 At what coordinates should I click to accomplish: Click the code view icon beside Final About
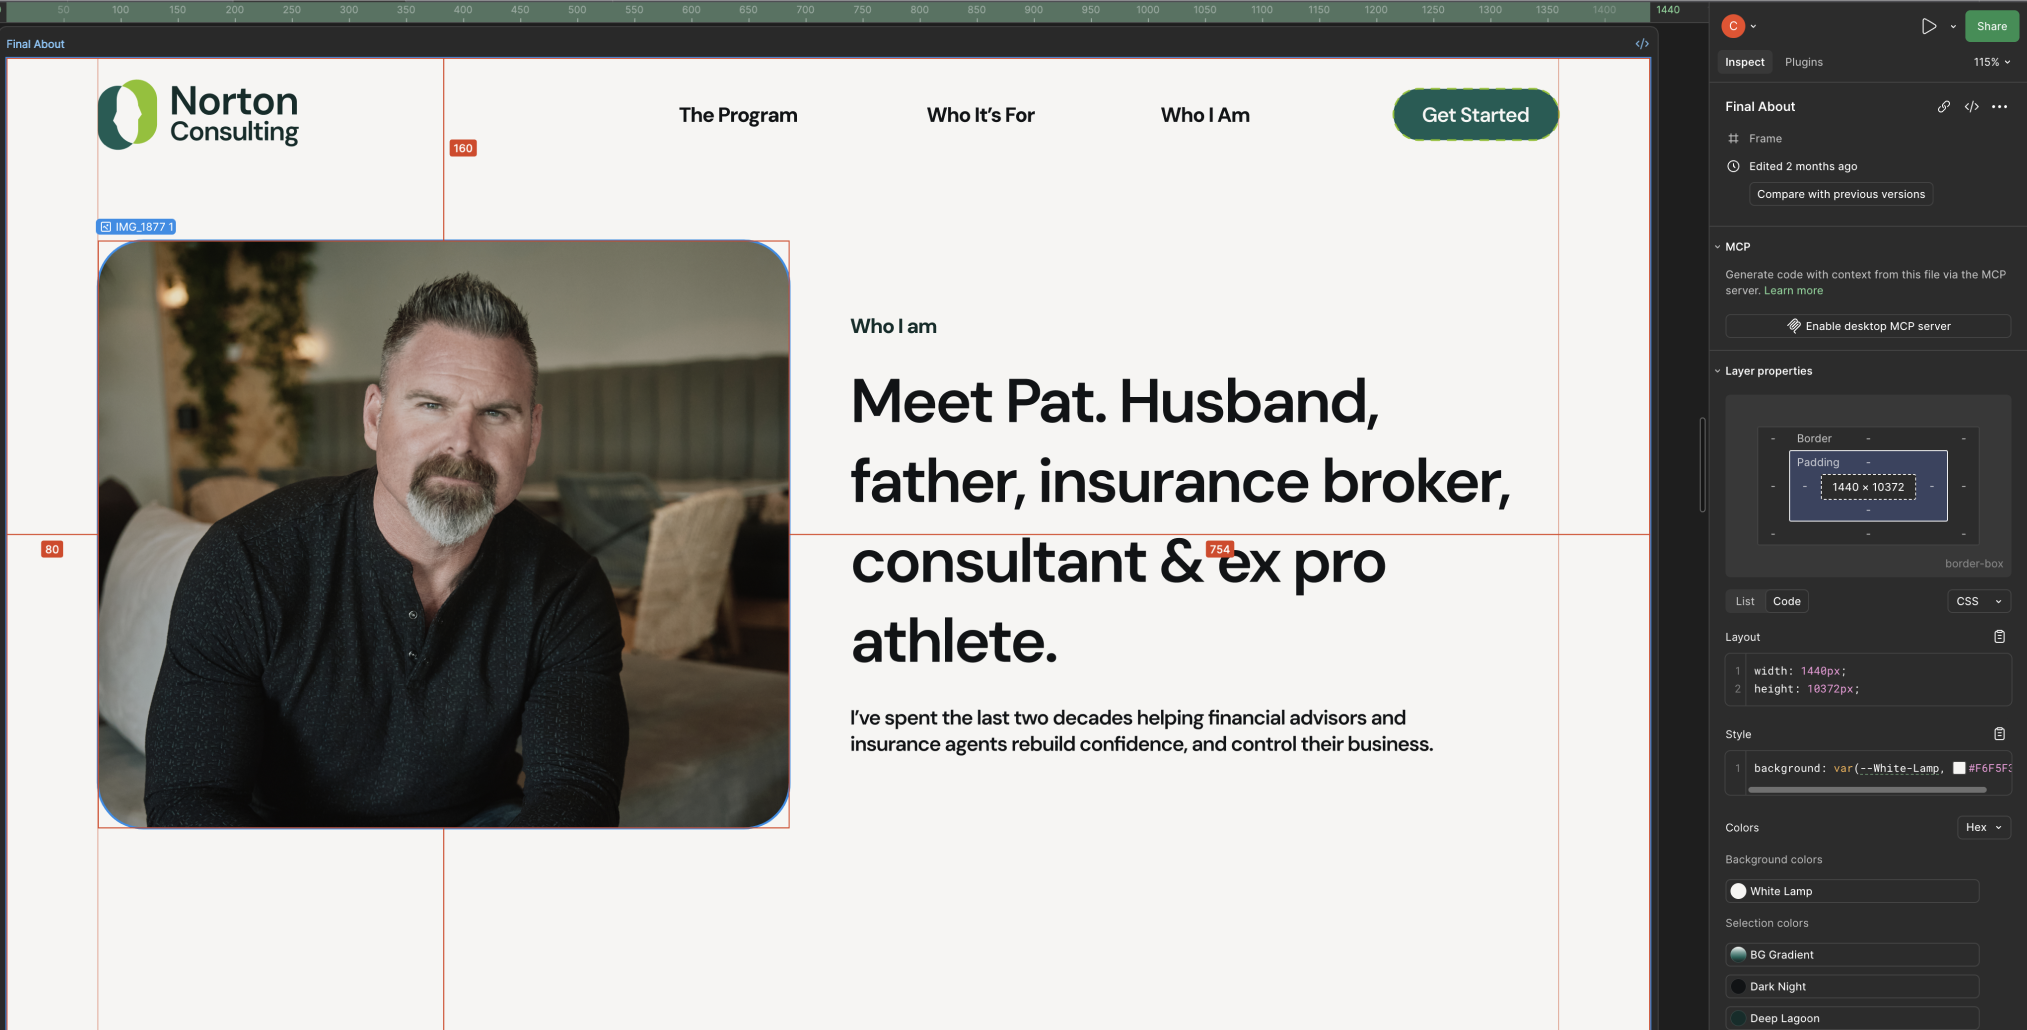coord(1971,107)
